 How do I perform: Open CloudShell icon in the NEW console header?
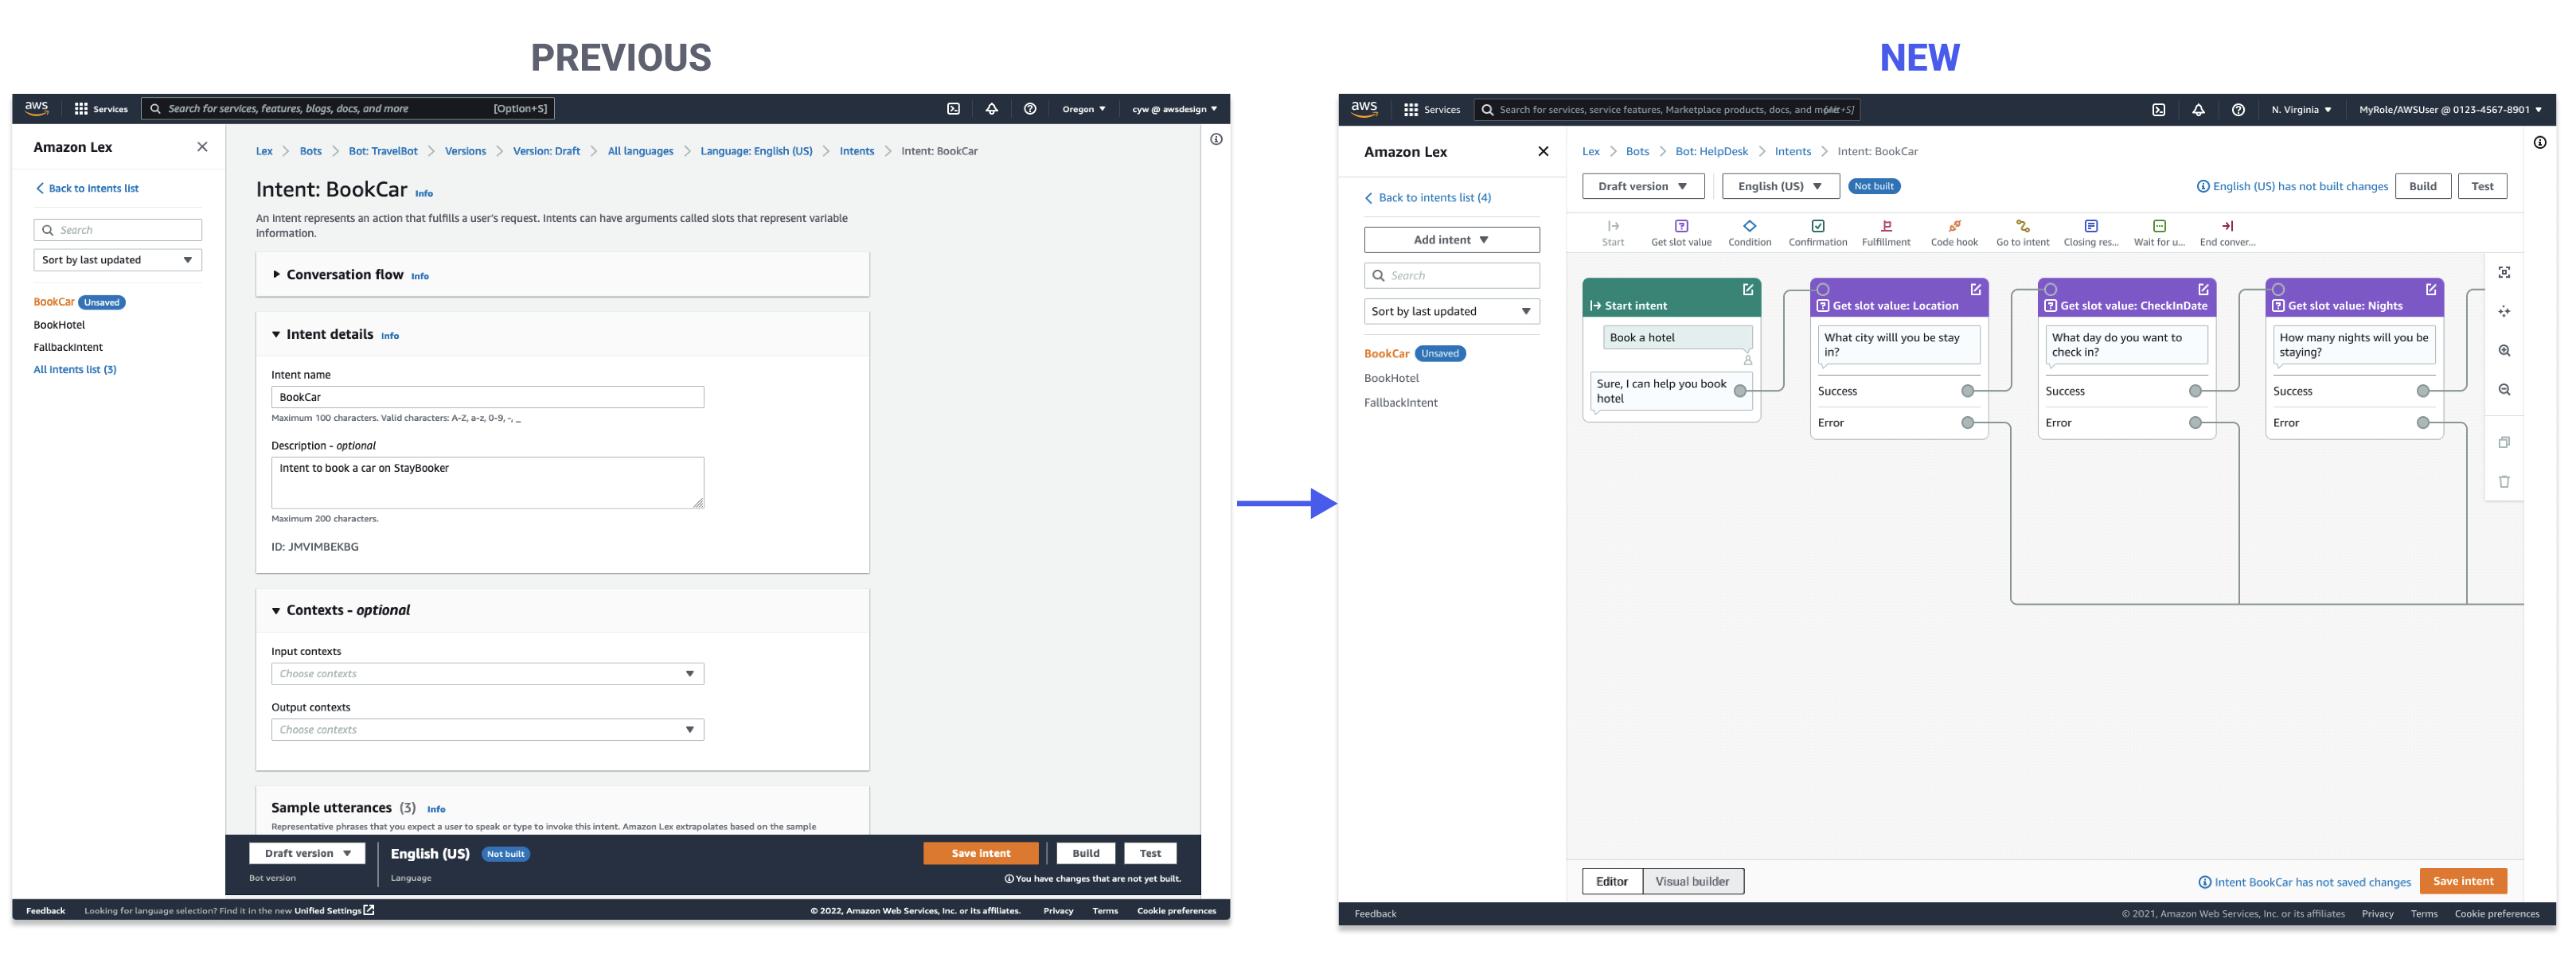click(x=2159, y=110)
